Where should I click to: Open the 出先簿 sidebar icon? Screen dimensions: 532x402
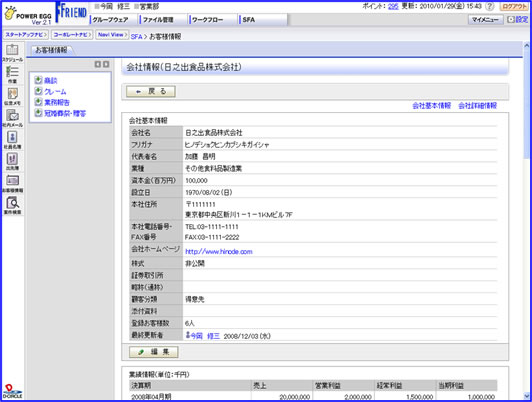pyautogui.click(x=13, y=161)
